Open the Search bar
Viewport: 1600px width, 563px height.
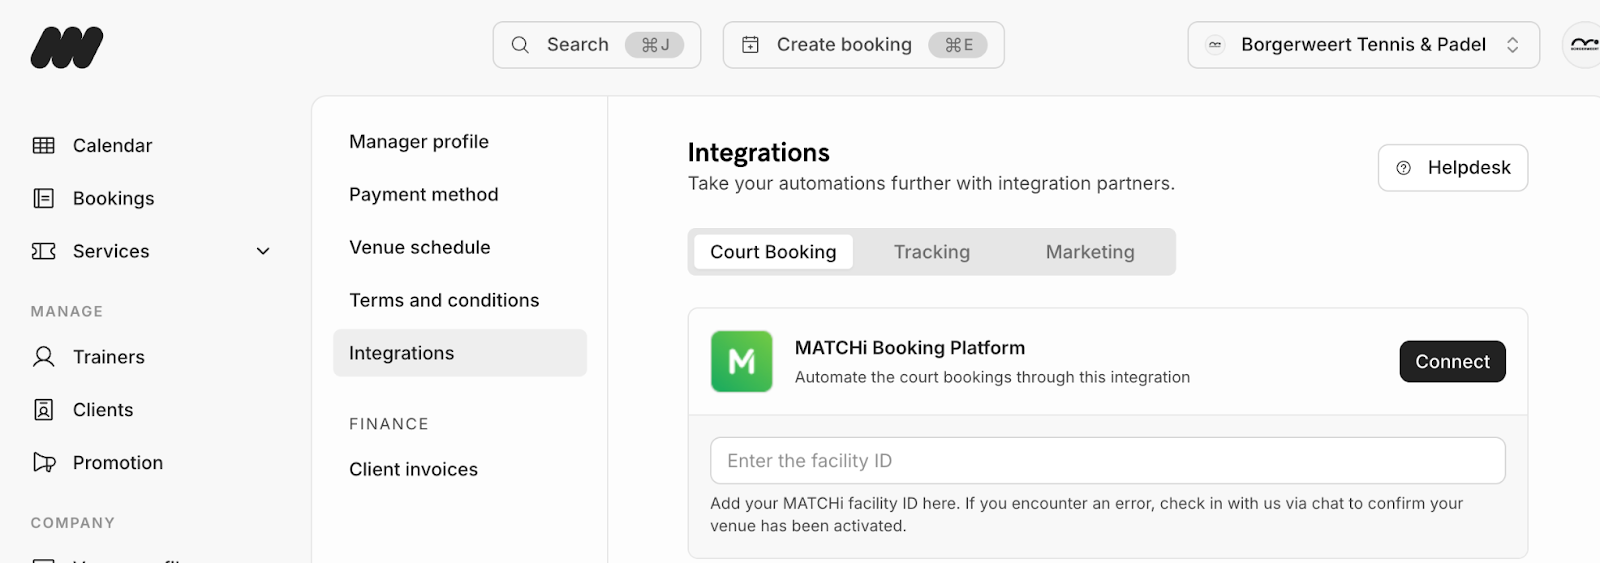(596, 45)
